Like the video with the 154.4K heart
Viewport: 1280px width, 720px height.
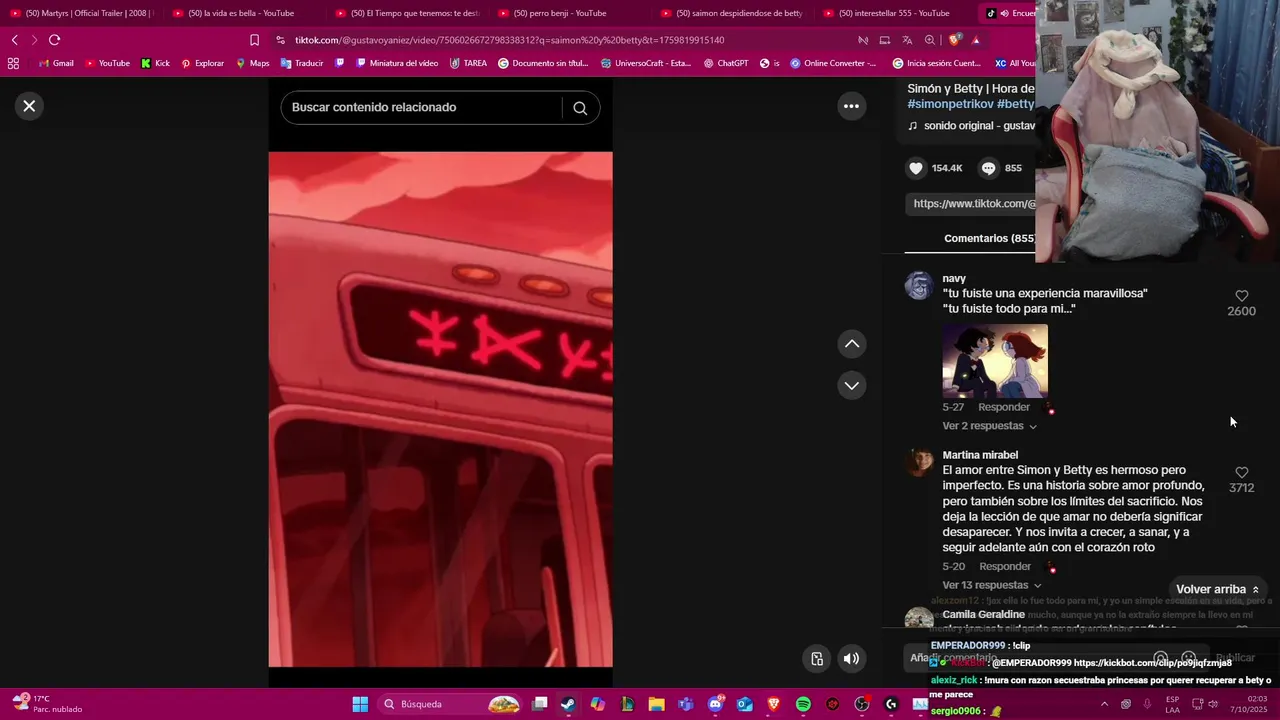(x=916, y=168)
